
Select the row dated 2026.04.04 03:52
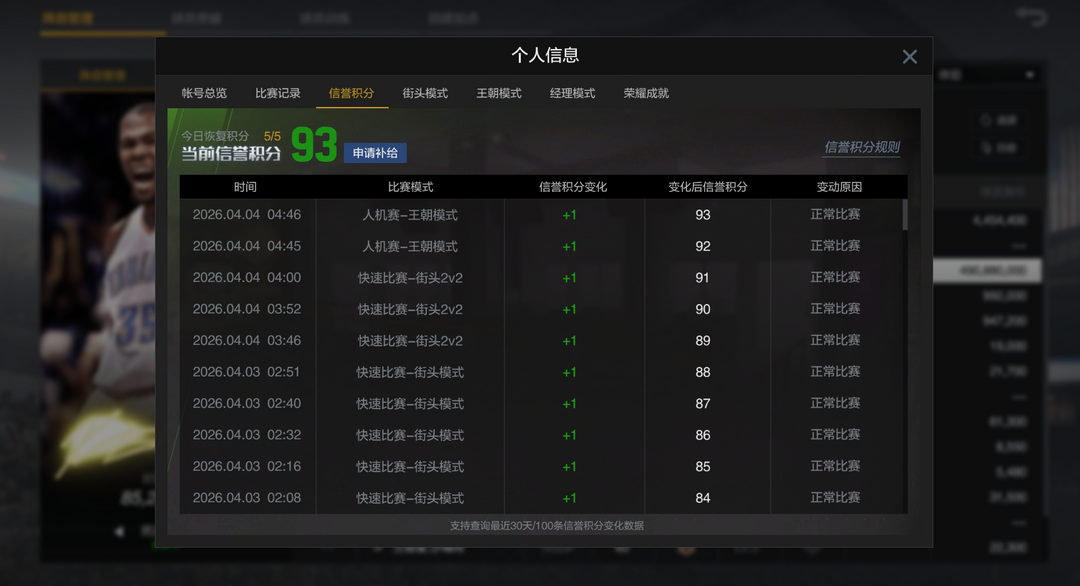click(541, 309)
